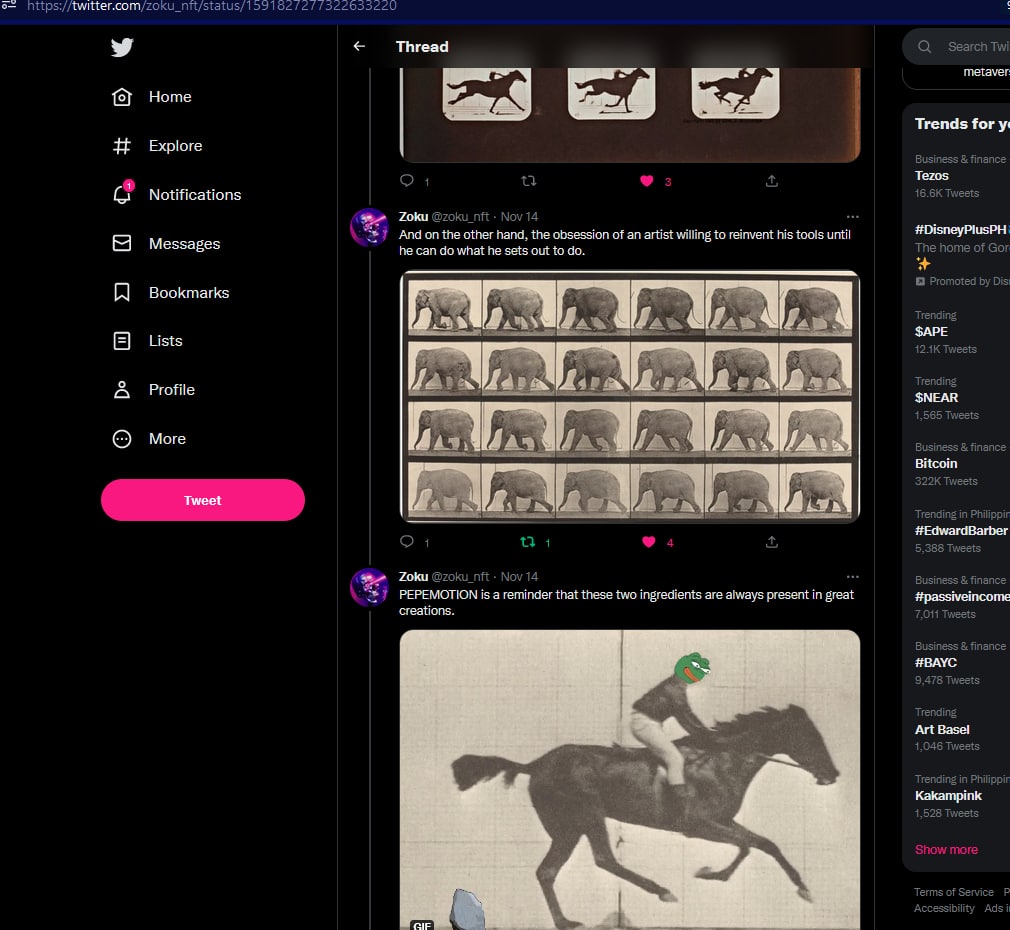
Task: Click the browser address bar URL
Action: tap(212, 6)
